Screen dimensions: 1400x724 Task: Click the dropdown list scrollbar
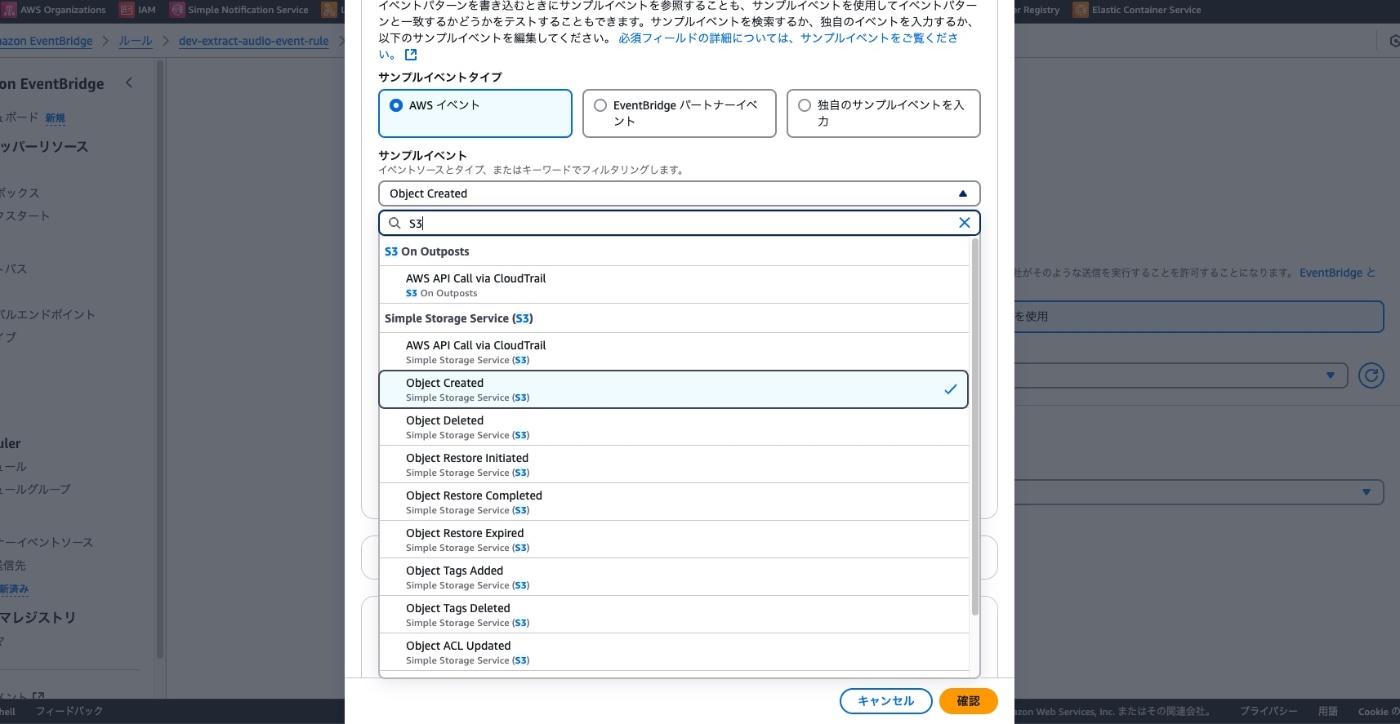point(975,427)
